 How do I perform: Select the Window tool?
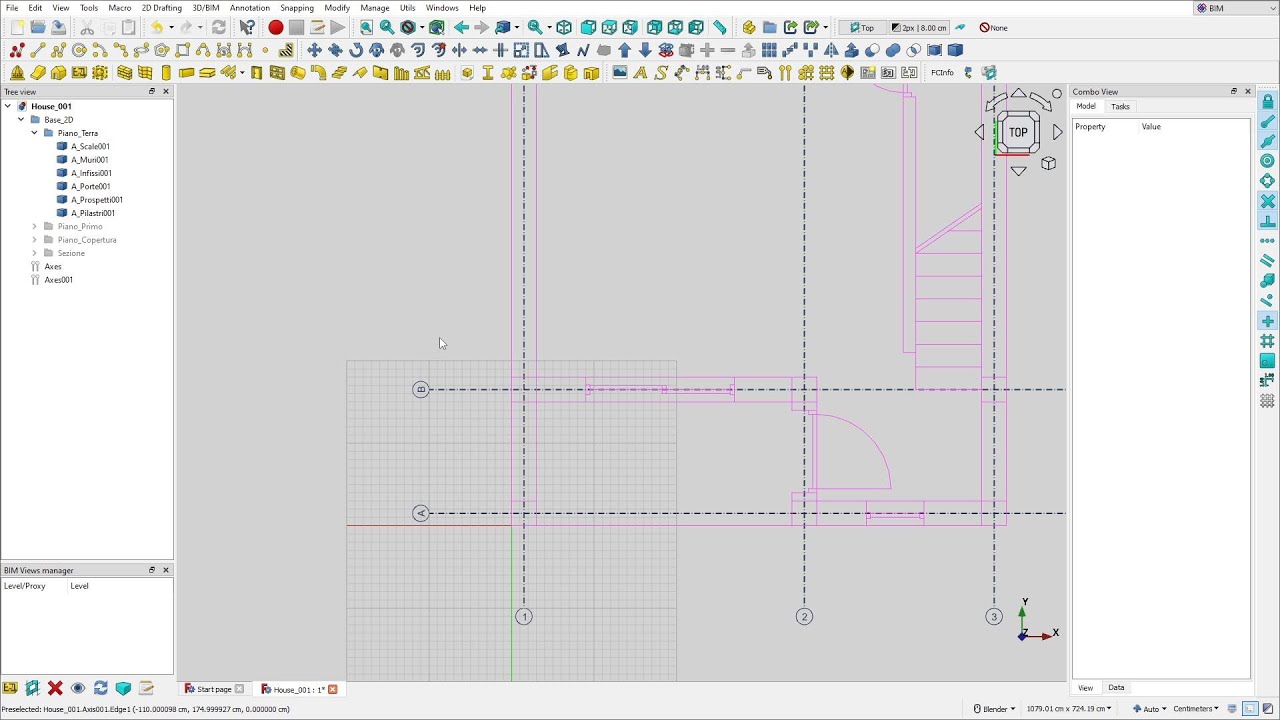[x=277, y=73]
